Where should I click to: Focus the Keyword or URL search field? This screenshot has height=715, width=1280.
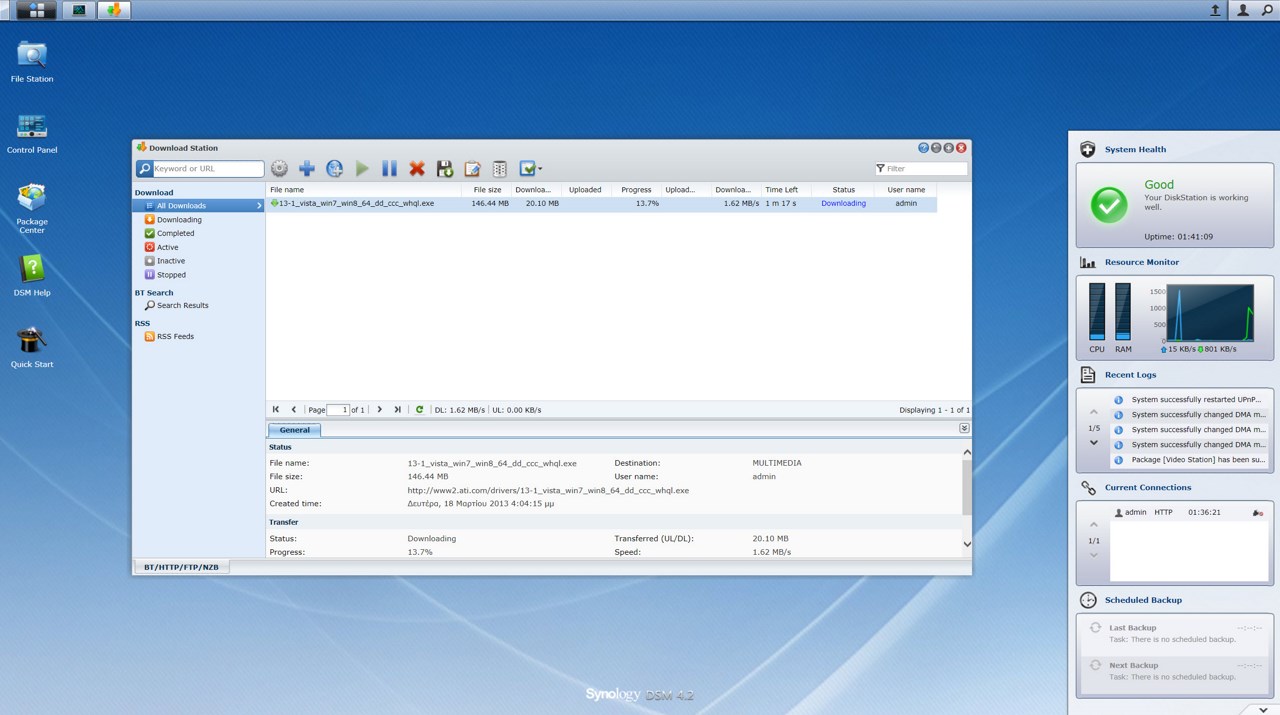click(x=208, y=169)
